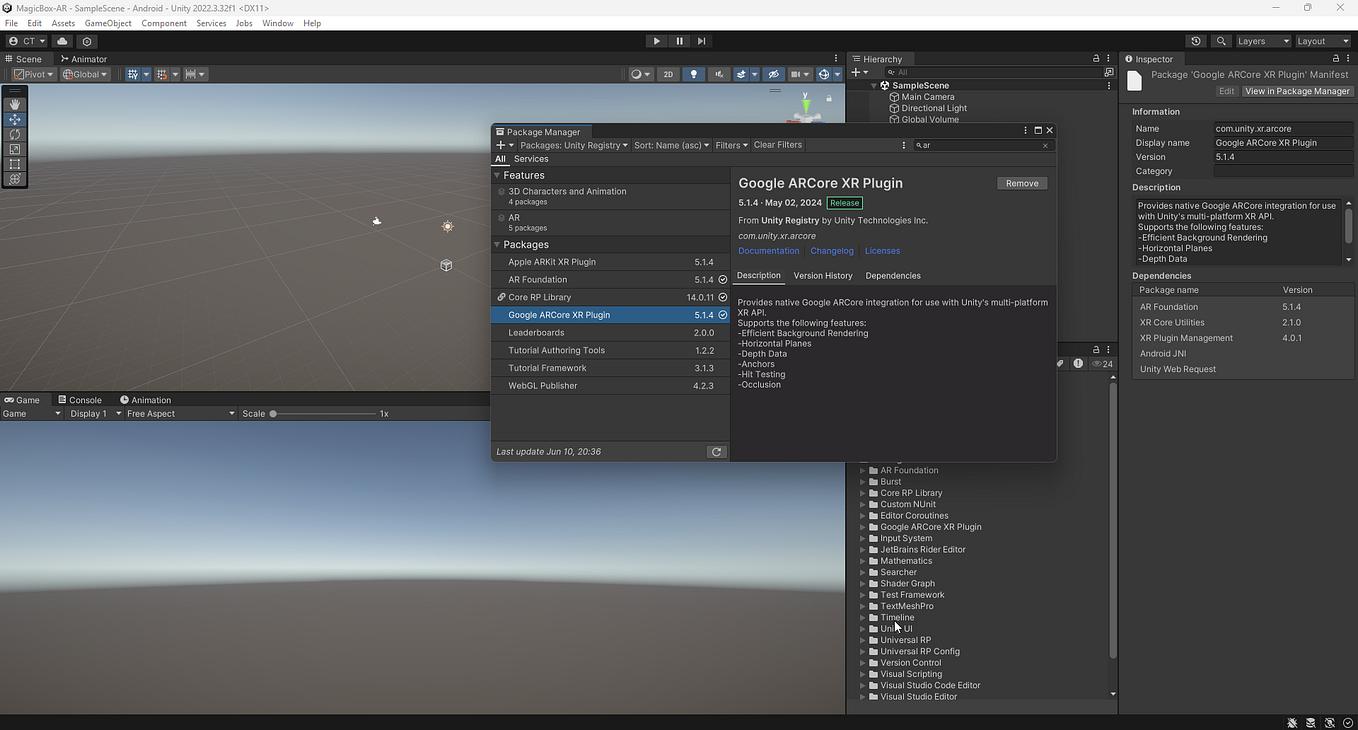The width and height of the screenshot is (1358, 730).
Task: Refresh the Package Manager package list
Action: coord(717,451)
